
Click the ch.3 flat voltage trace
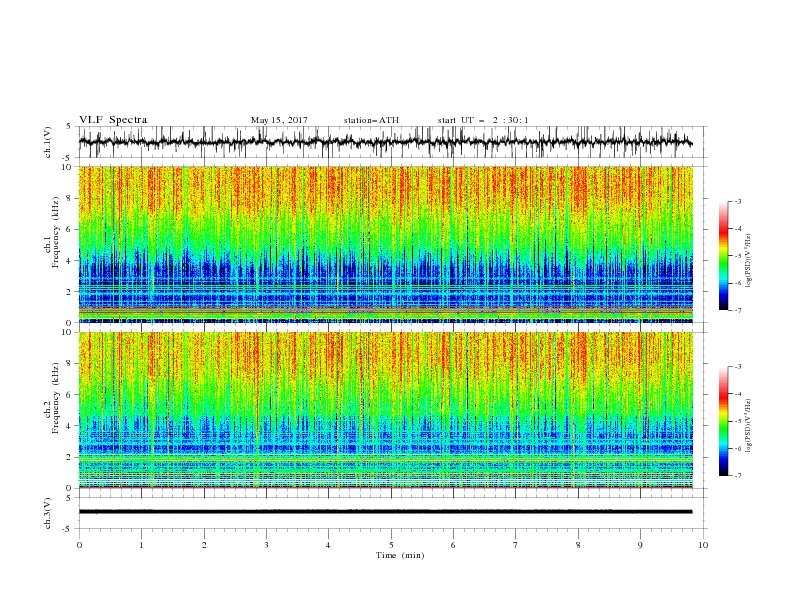pyautogui.click(x=385, y=512)
